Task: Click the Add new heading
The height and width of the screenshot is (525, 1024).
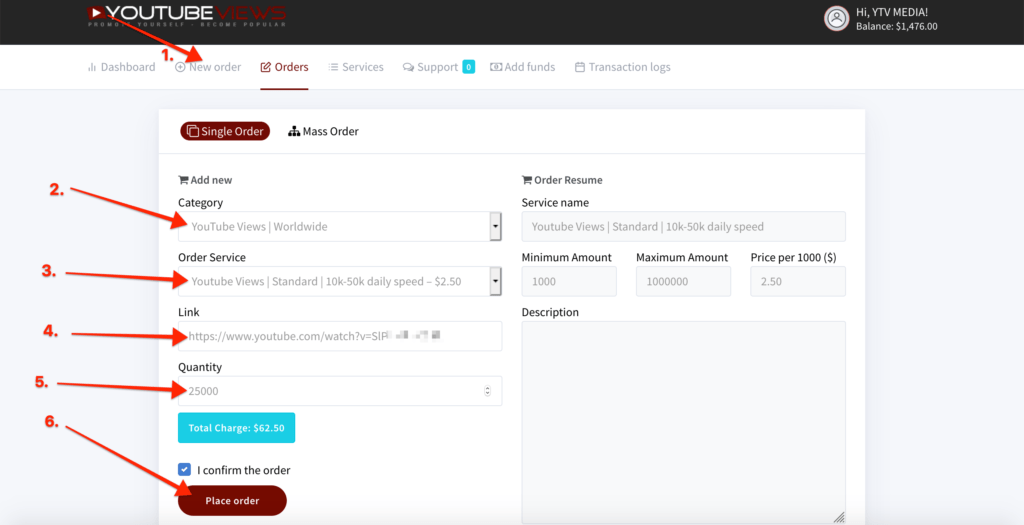Action: tap(205, 180)
